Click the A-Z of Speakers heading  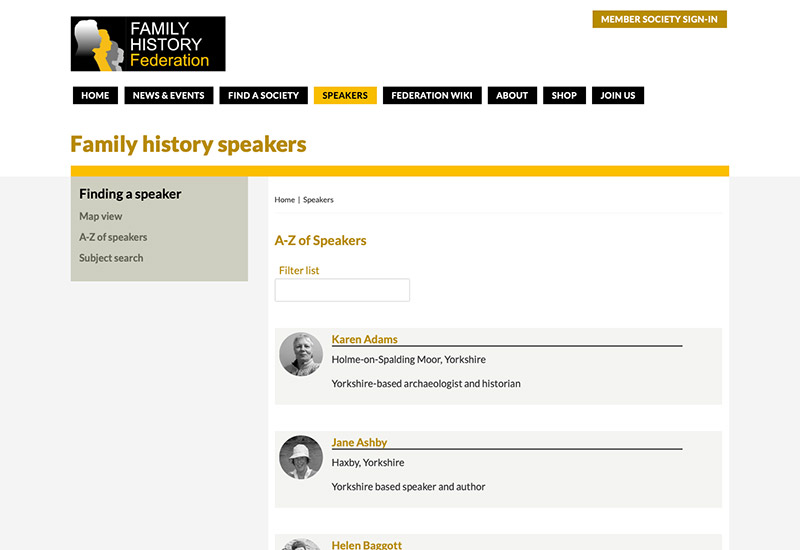[x=320, y=240]
